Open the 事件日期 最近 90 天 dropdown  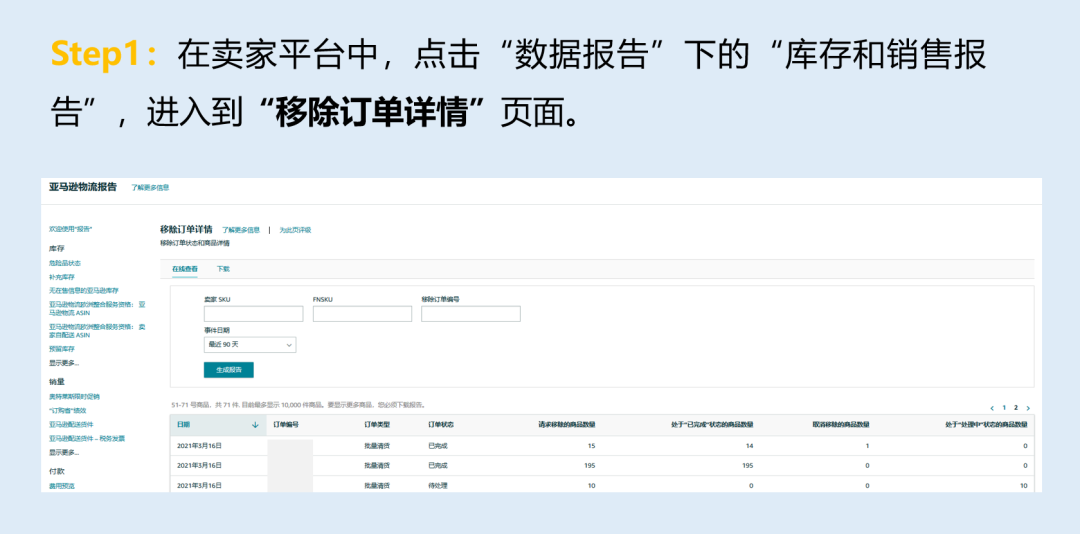click(250, 345)
